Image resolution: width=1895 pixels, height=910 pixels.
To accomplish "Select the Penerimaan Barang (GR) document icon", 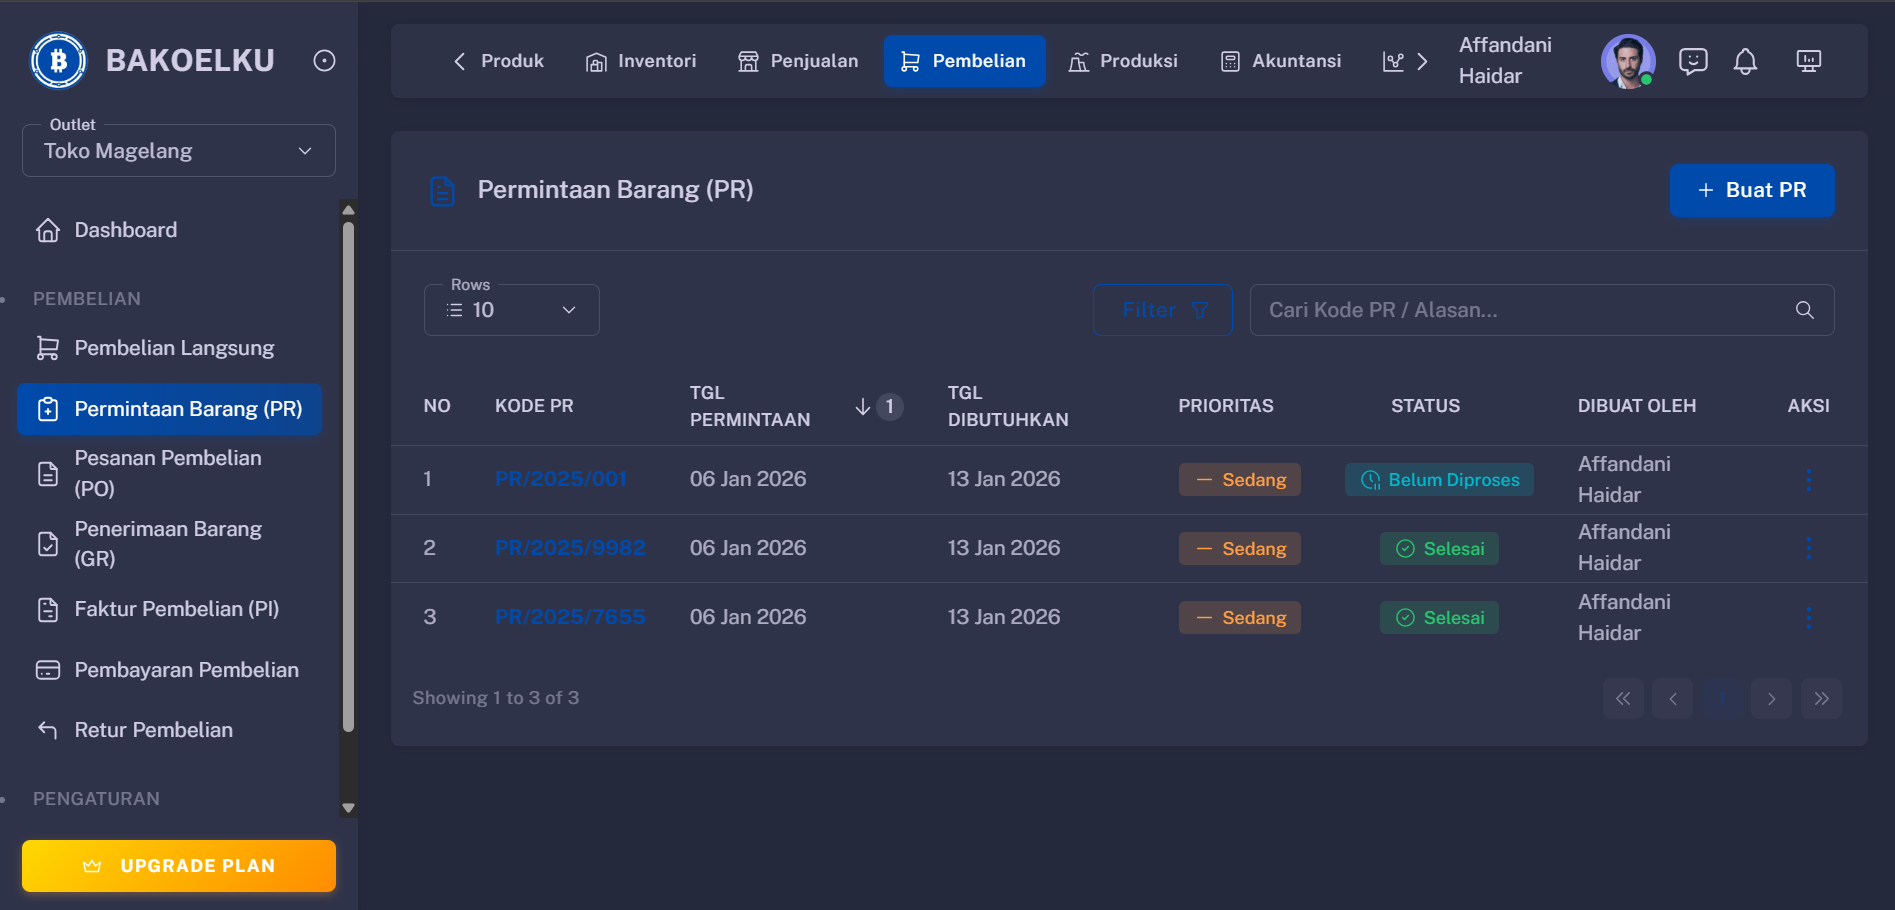I will [x=47, y=543].
